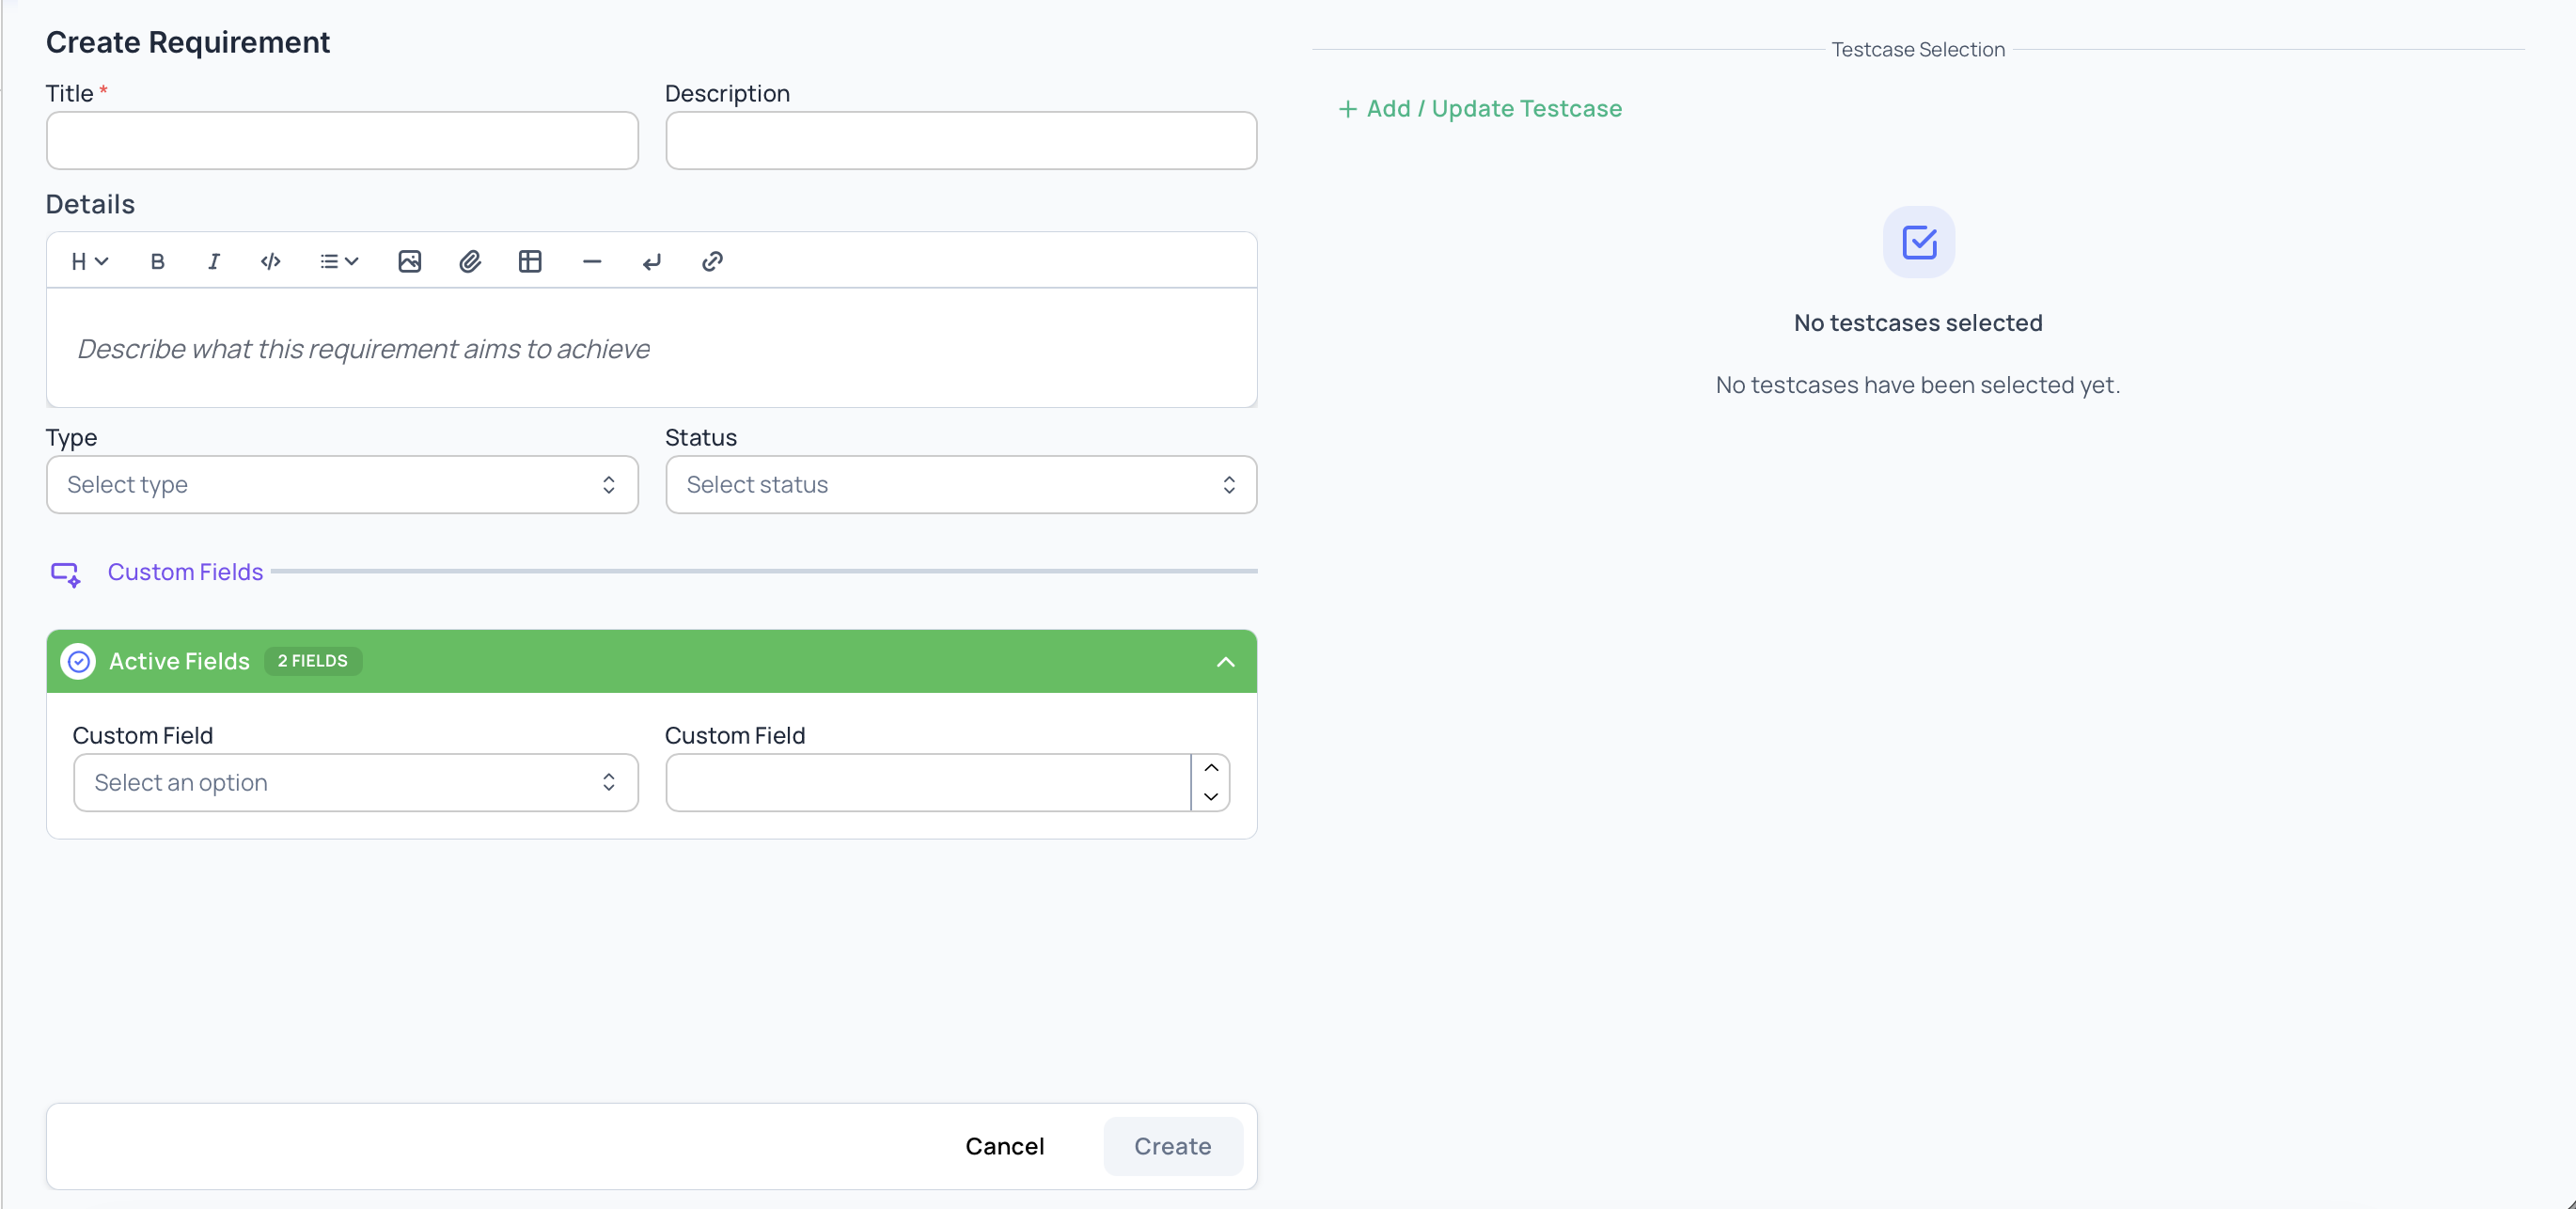Screen dimensions: 2576x1209
Task: Insert an image into Details
Action: point(410,261)
